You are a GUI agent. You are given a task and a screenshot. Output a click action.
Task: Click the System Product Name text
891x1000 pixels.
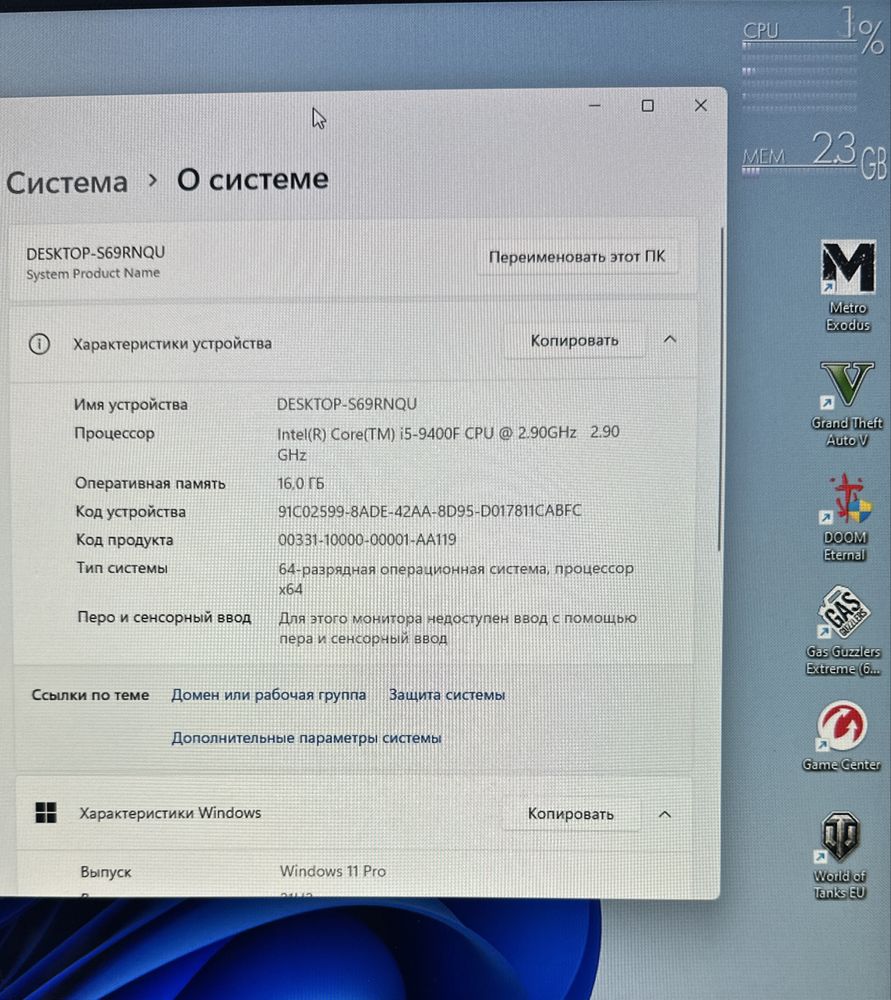click(93, 274)
